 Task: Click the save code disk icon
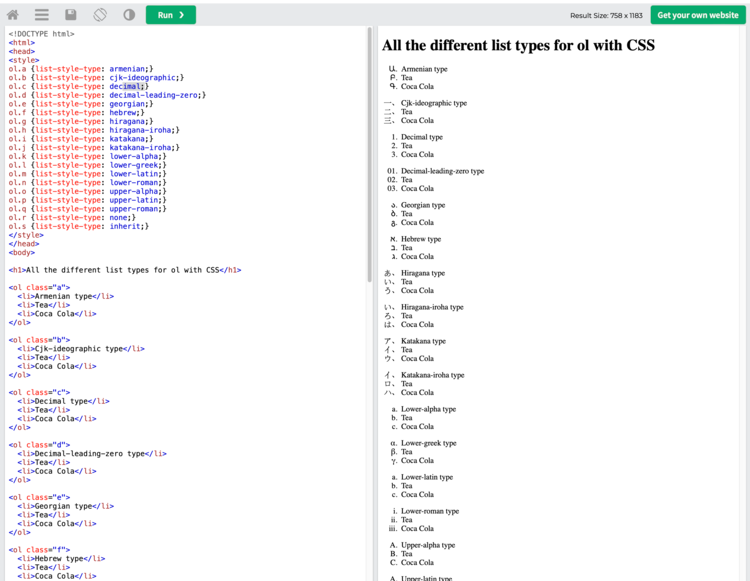(71, 15)
